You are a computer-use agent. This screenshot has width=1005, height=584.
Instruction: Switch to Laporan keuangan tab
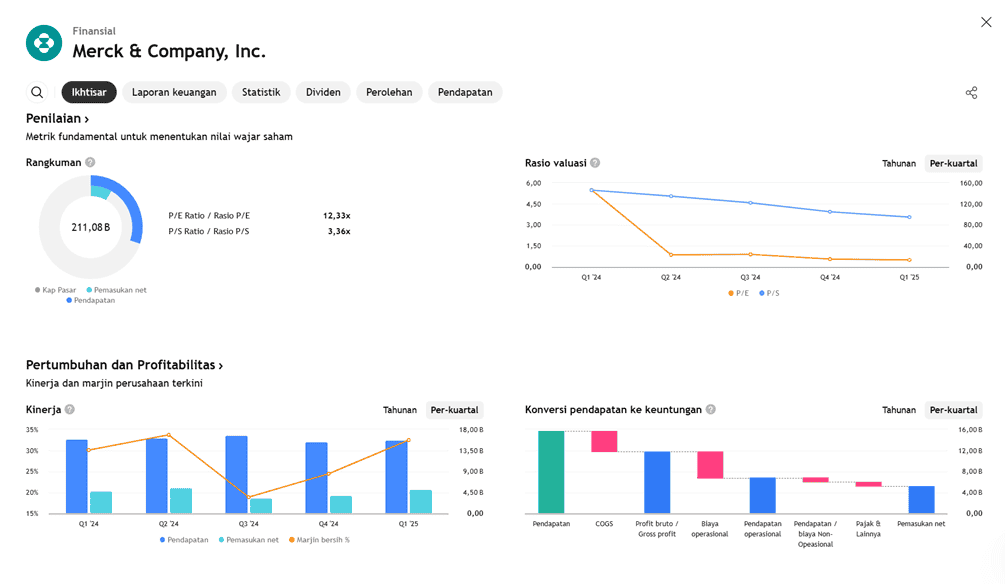click(174, 92)
